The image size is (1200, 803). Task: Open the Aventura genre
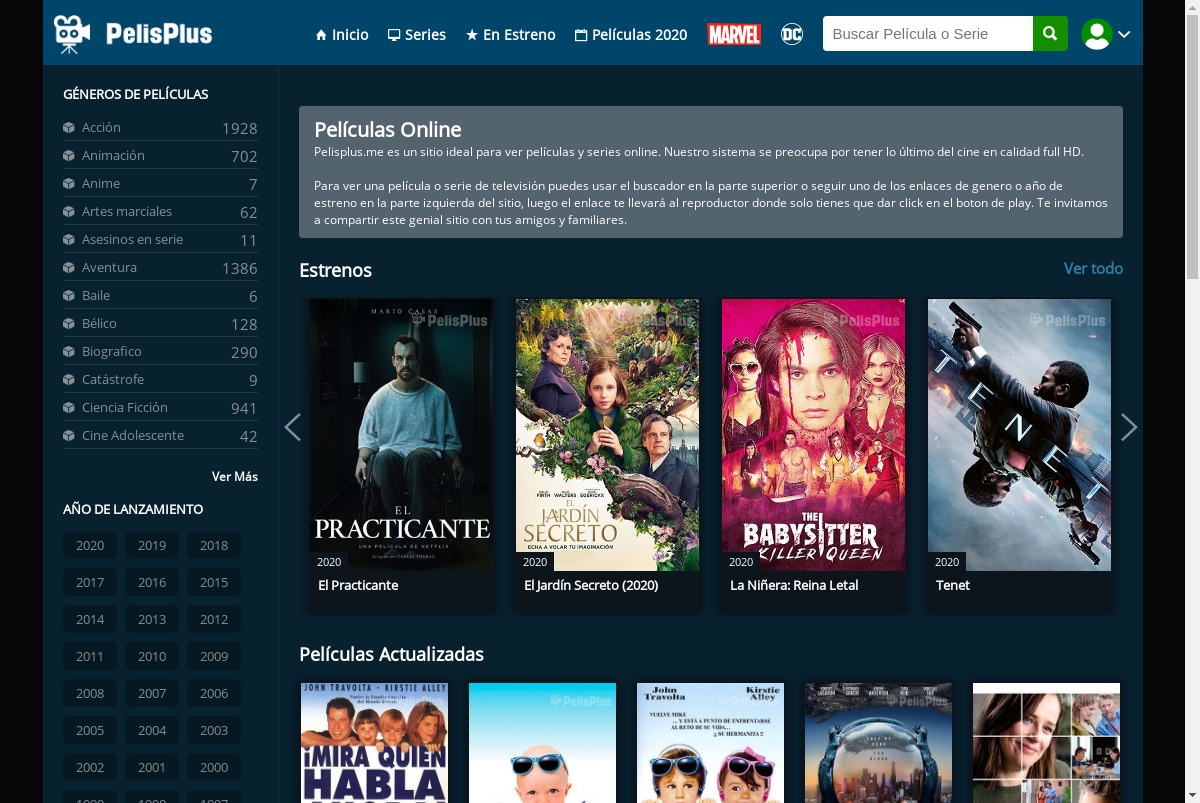coord(160,268)
